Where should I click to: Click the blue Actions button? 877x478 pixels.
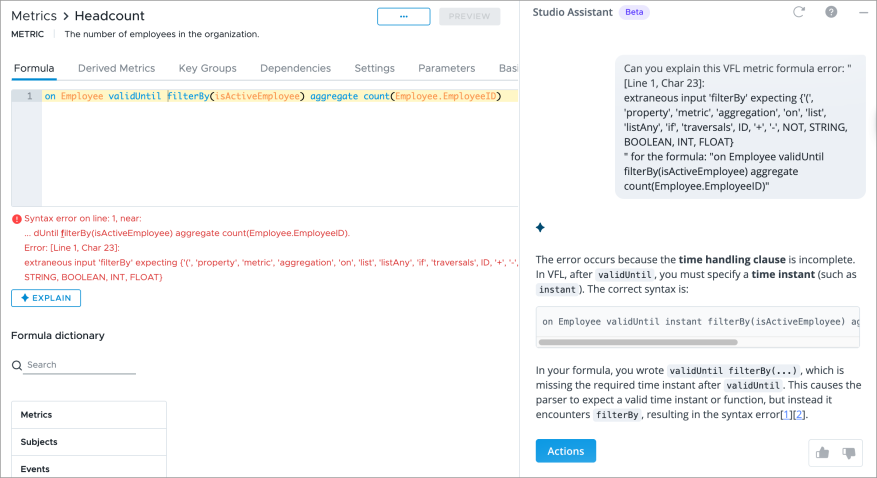pos(565,451)
